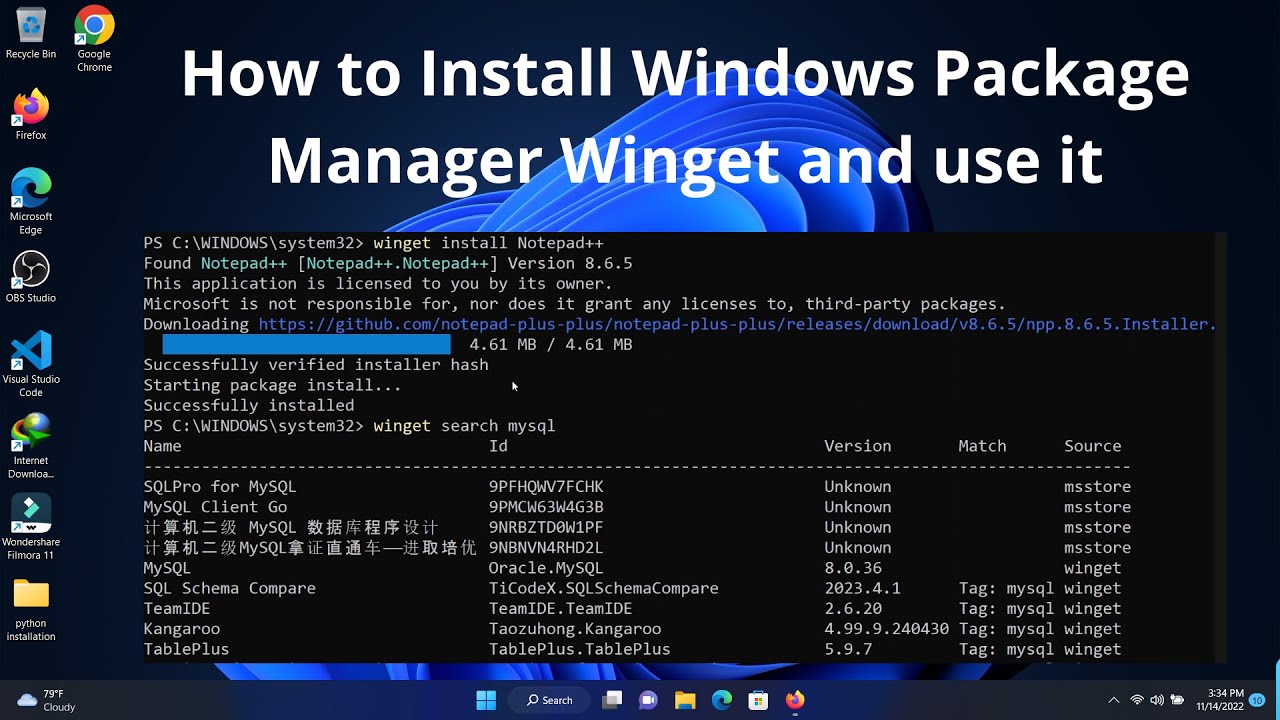Launch OBS Studio from the desktop
Screen dimensions: 1280x720
[x=31, y=277]
